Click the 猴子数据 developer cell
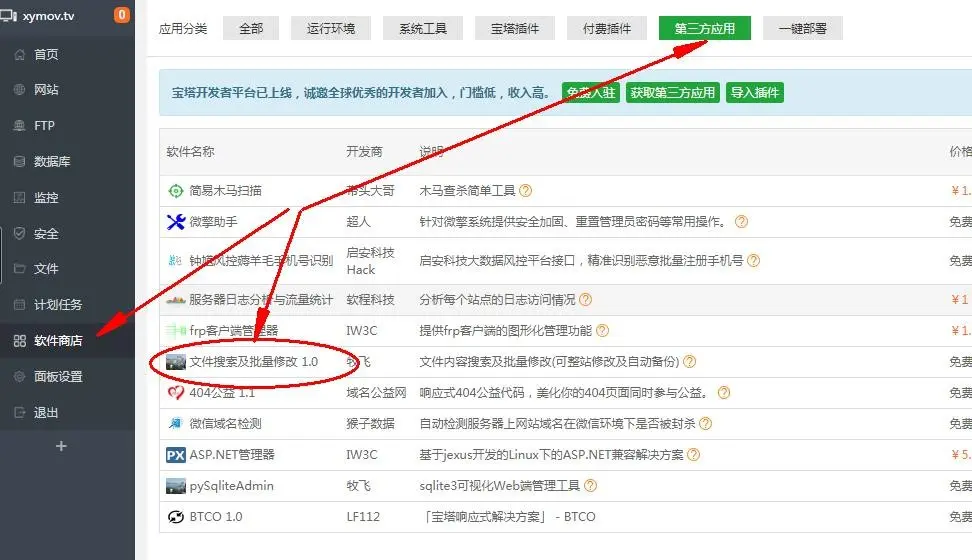 point(370,424)
